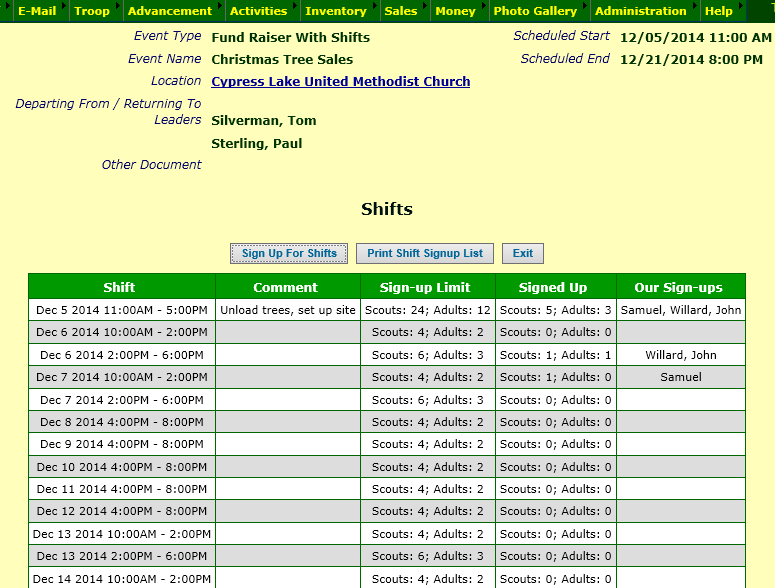Click scheduled end 12/21/2014 8:00 PM
775x588 pixels.
691,59
